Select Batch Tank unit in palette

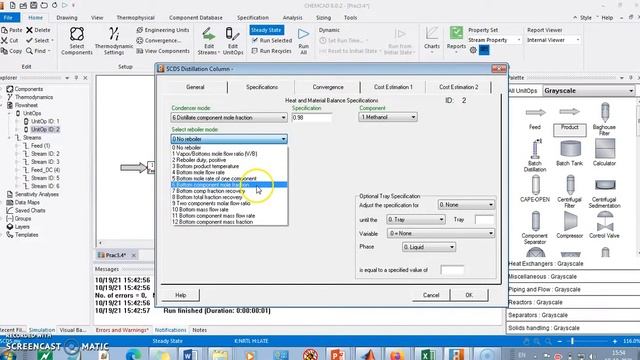569,153
